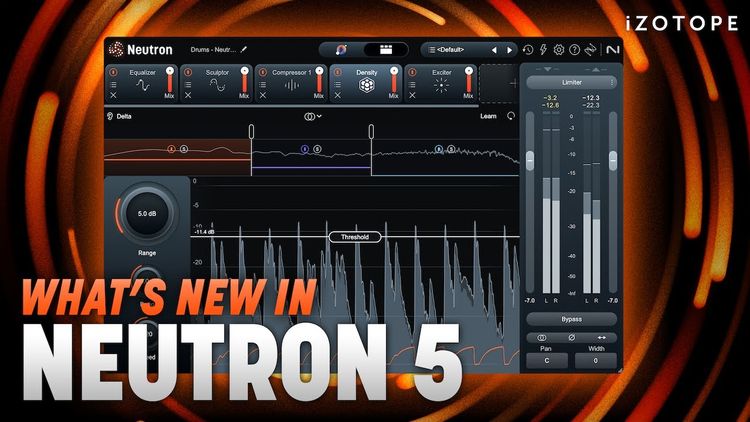Screen dimensions: 750x422
Task: Collapse output section triangle above Limiter
Action: (x=595, y=69)
